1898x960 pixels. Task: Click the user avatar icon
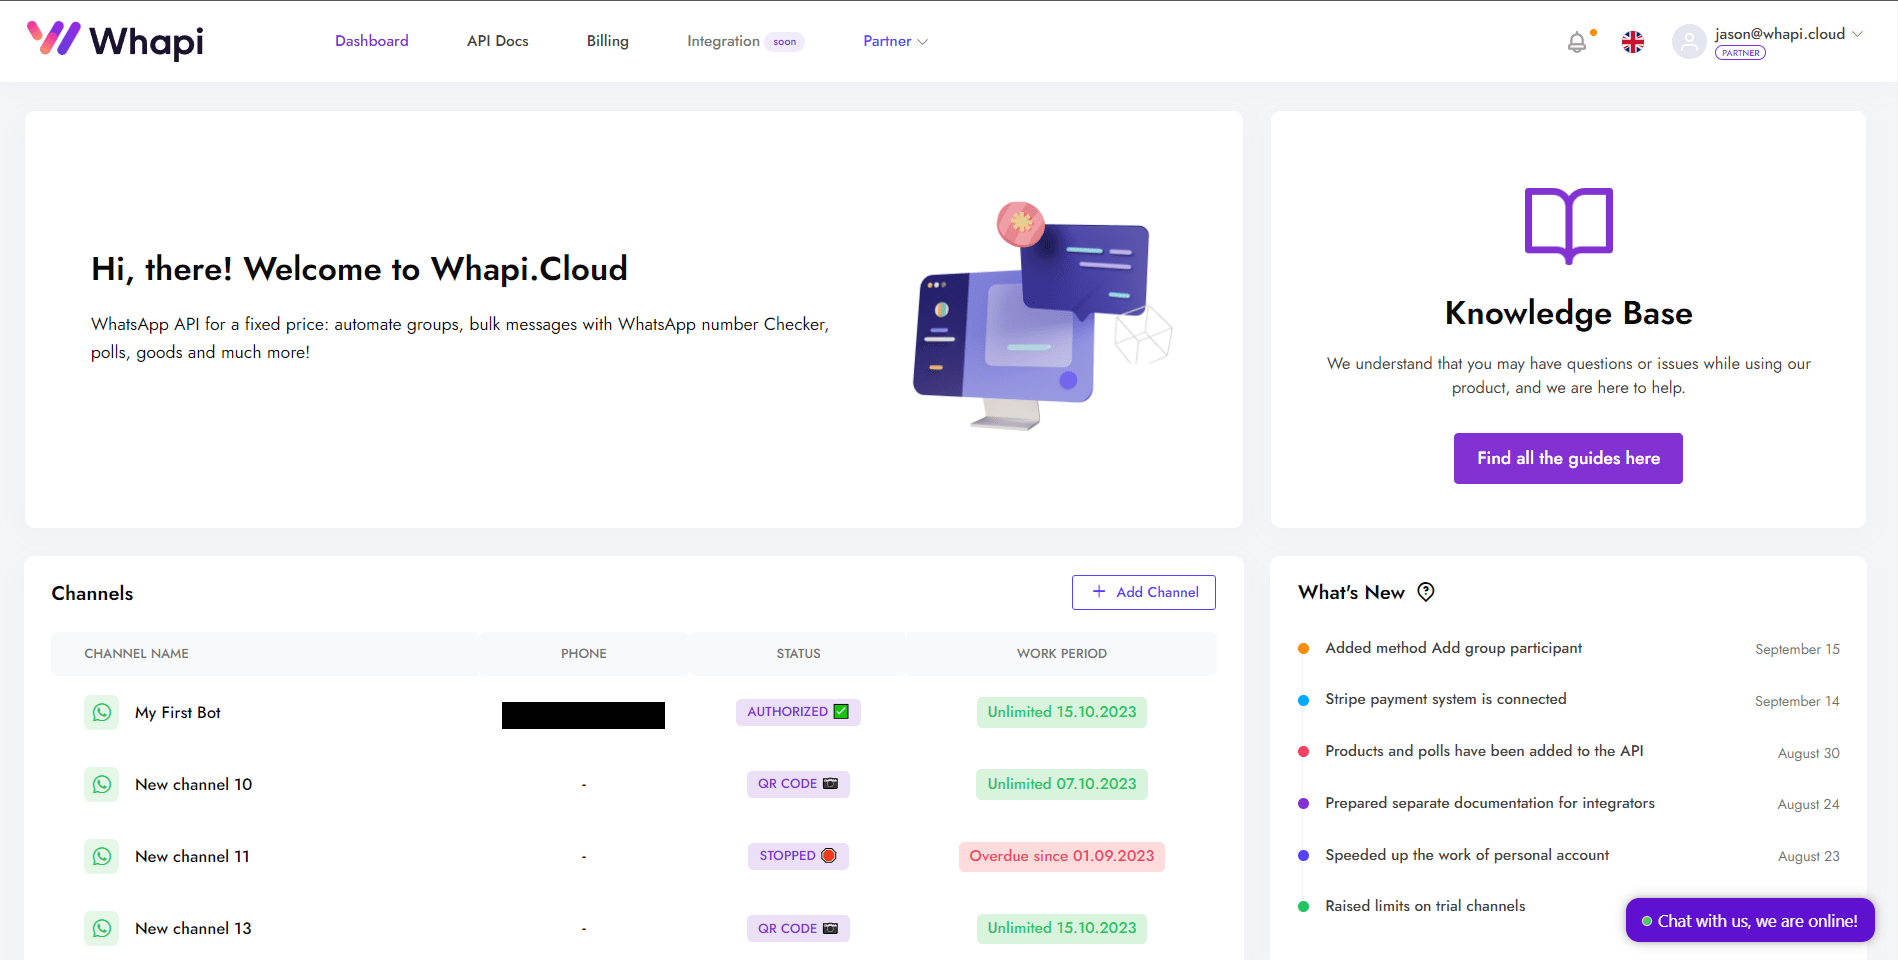[1689, 42]
